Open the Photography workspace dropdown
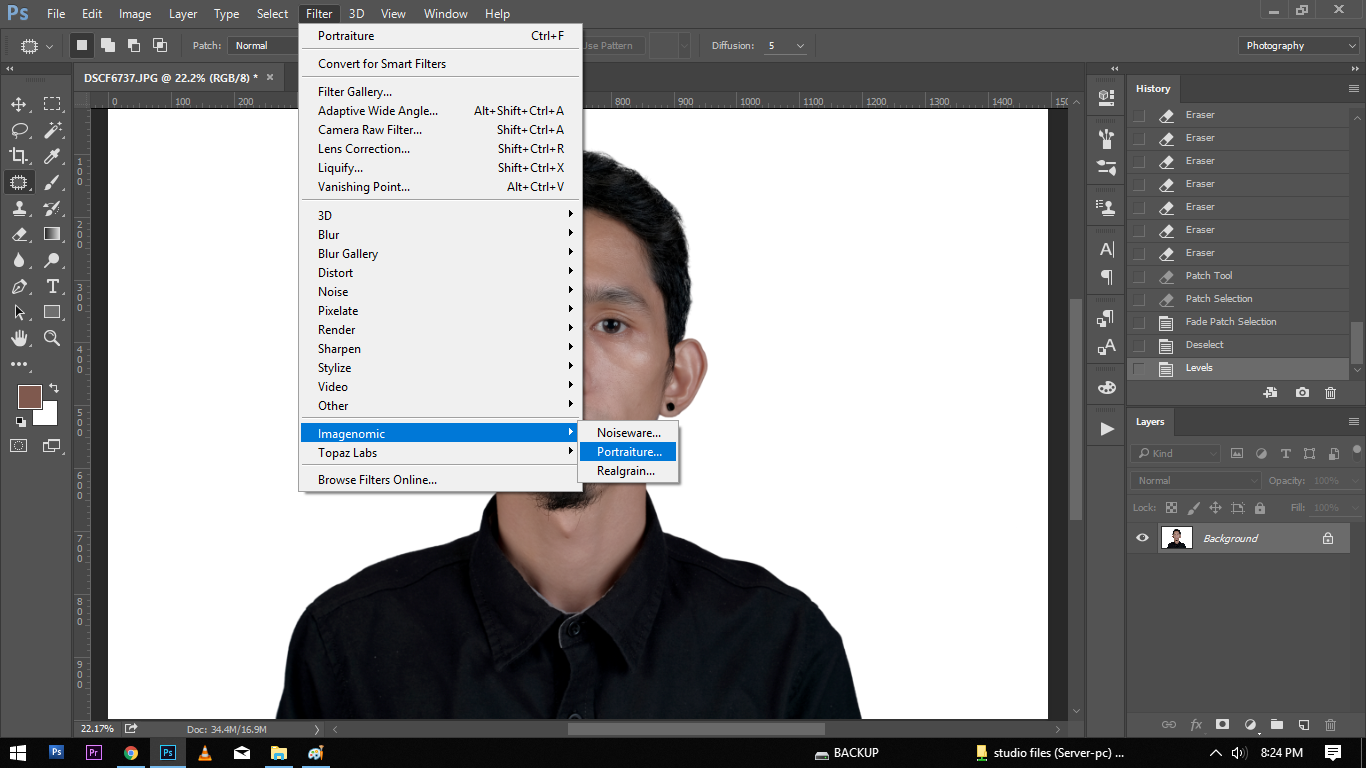Screen dimensions: 1366x768 point(1298,46)
